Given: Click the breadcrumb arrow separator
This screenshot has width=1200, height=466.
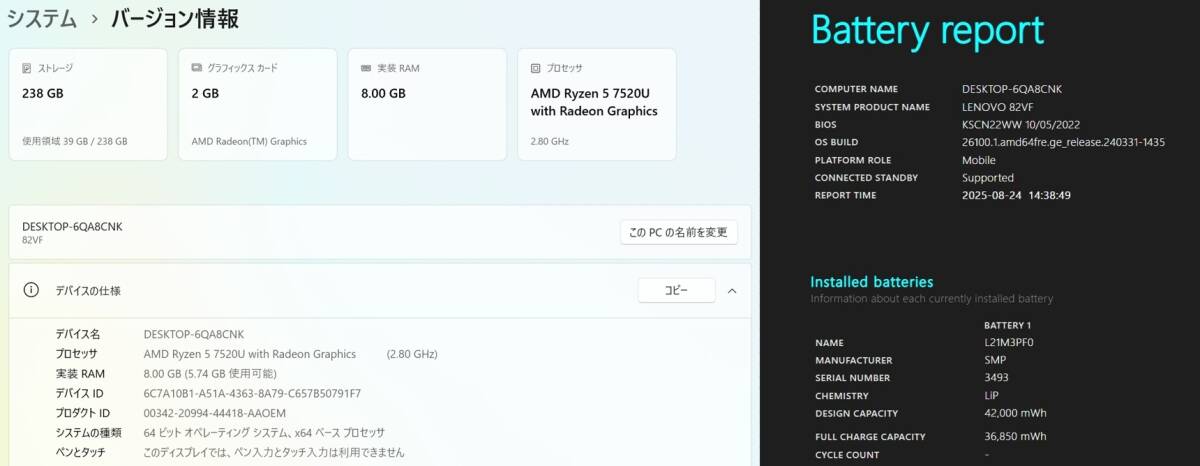Looking at the screenshot, I should (94, 20).
